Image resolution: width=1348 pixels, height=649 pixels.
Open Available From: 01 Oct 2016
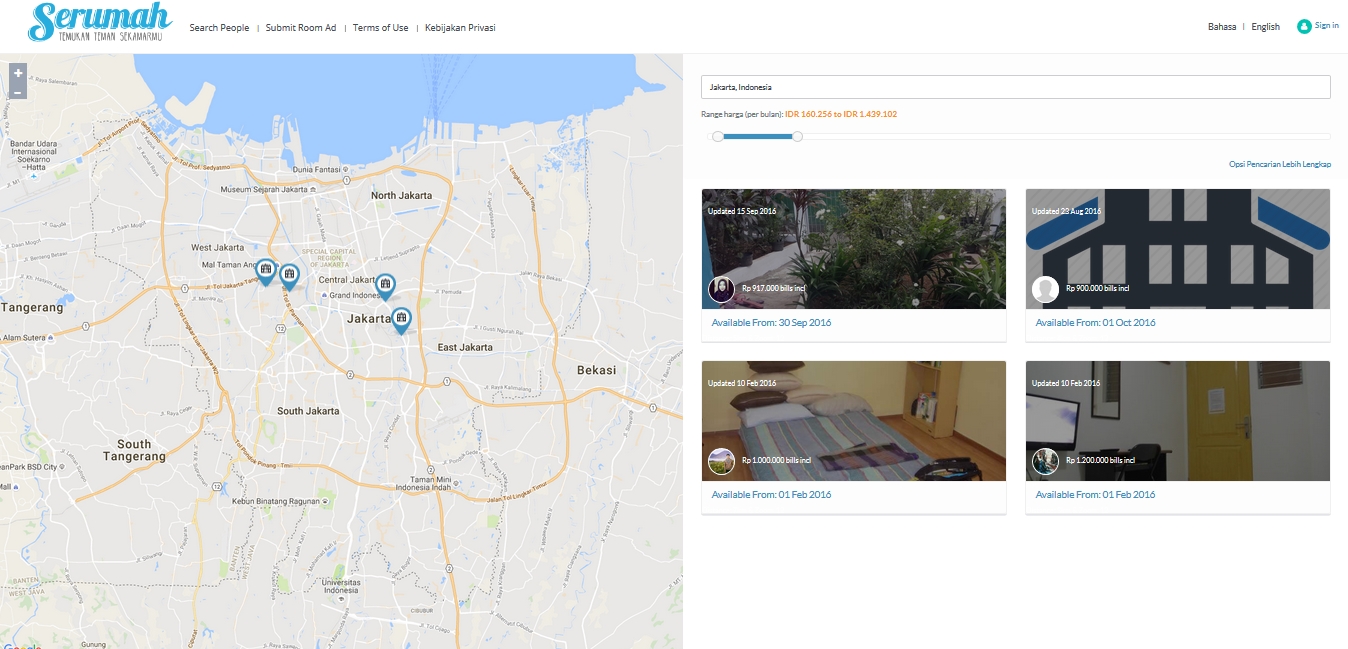pos(1095,323)
